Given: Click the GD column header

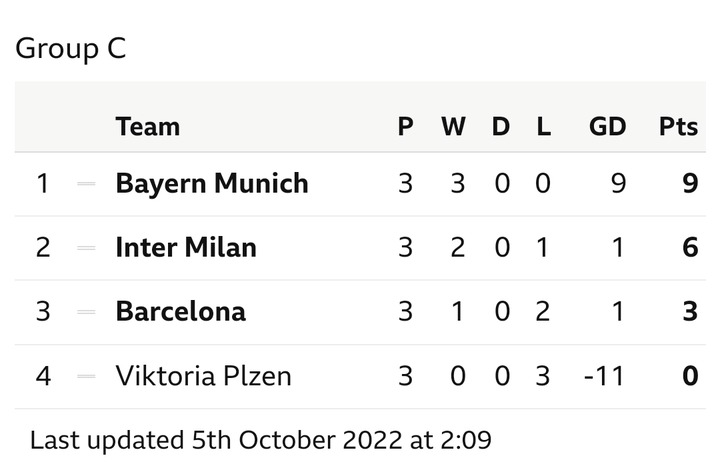Looking at the screenshot, I should (607, 126).
